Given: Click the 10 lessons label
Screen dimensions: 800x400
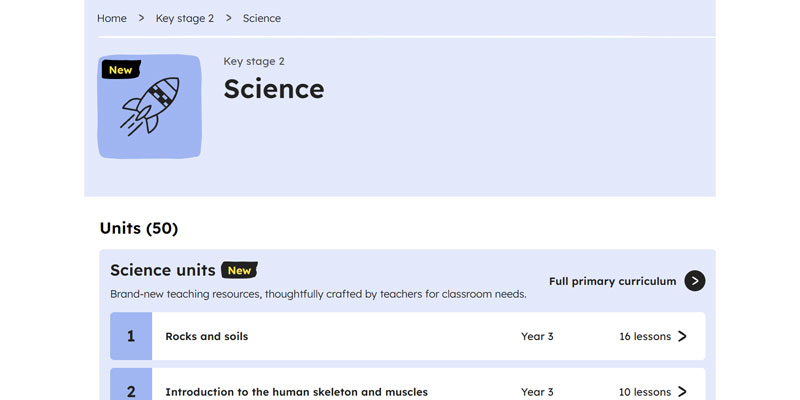Looking at the screenshot, I should [x=645, y=391].
